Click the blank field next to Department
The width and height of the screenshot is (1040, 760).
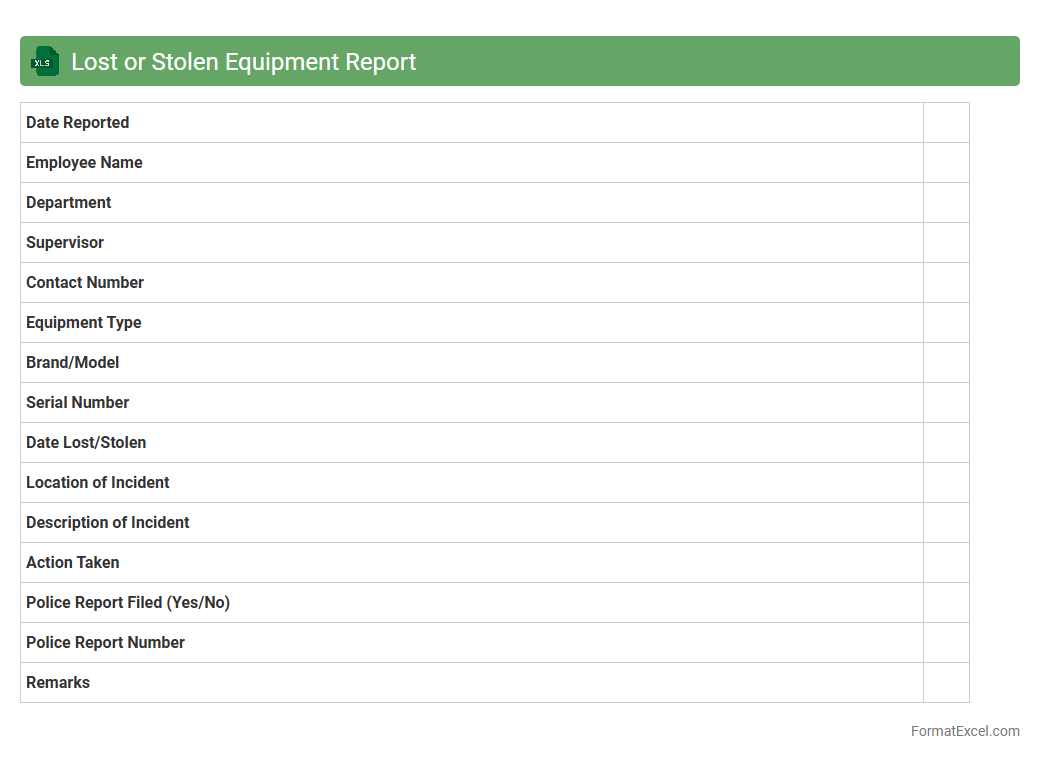coord(946,203)
